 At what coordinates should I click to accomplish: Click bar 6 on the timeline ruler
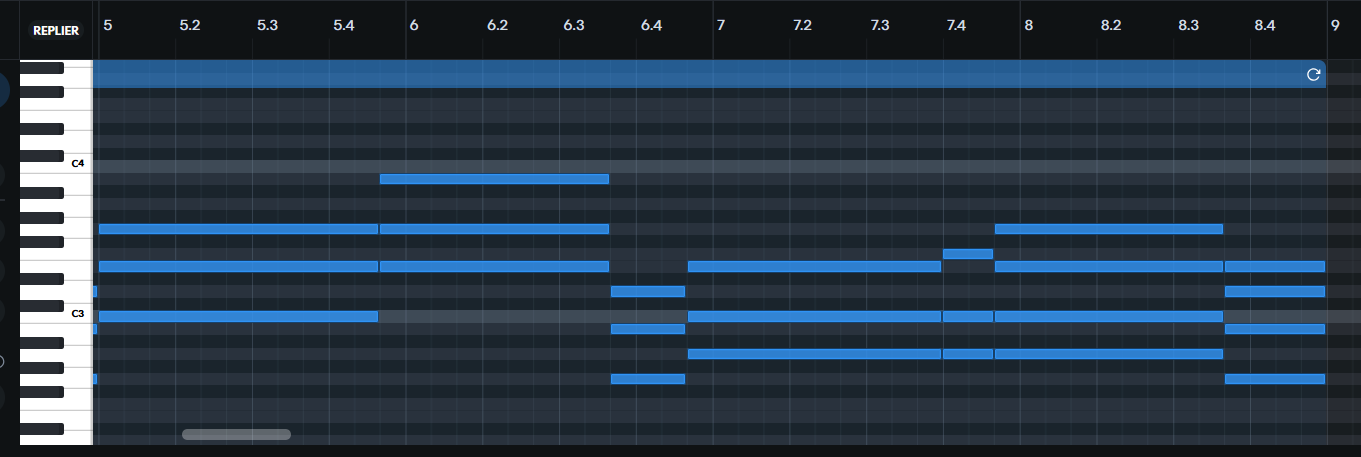(414, 25)
